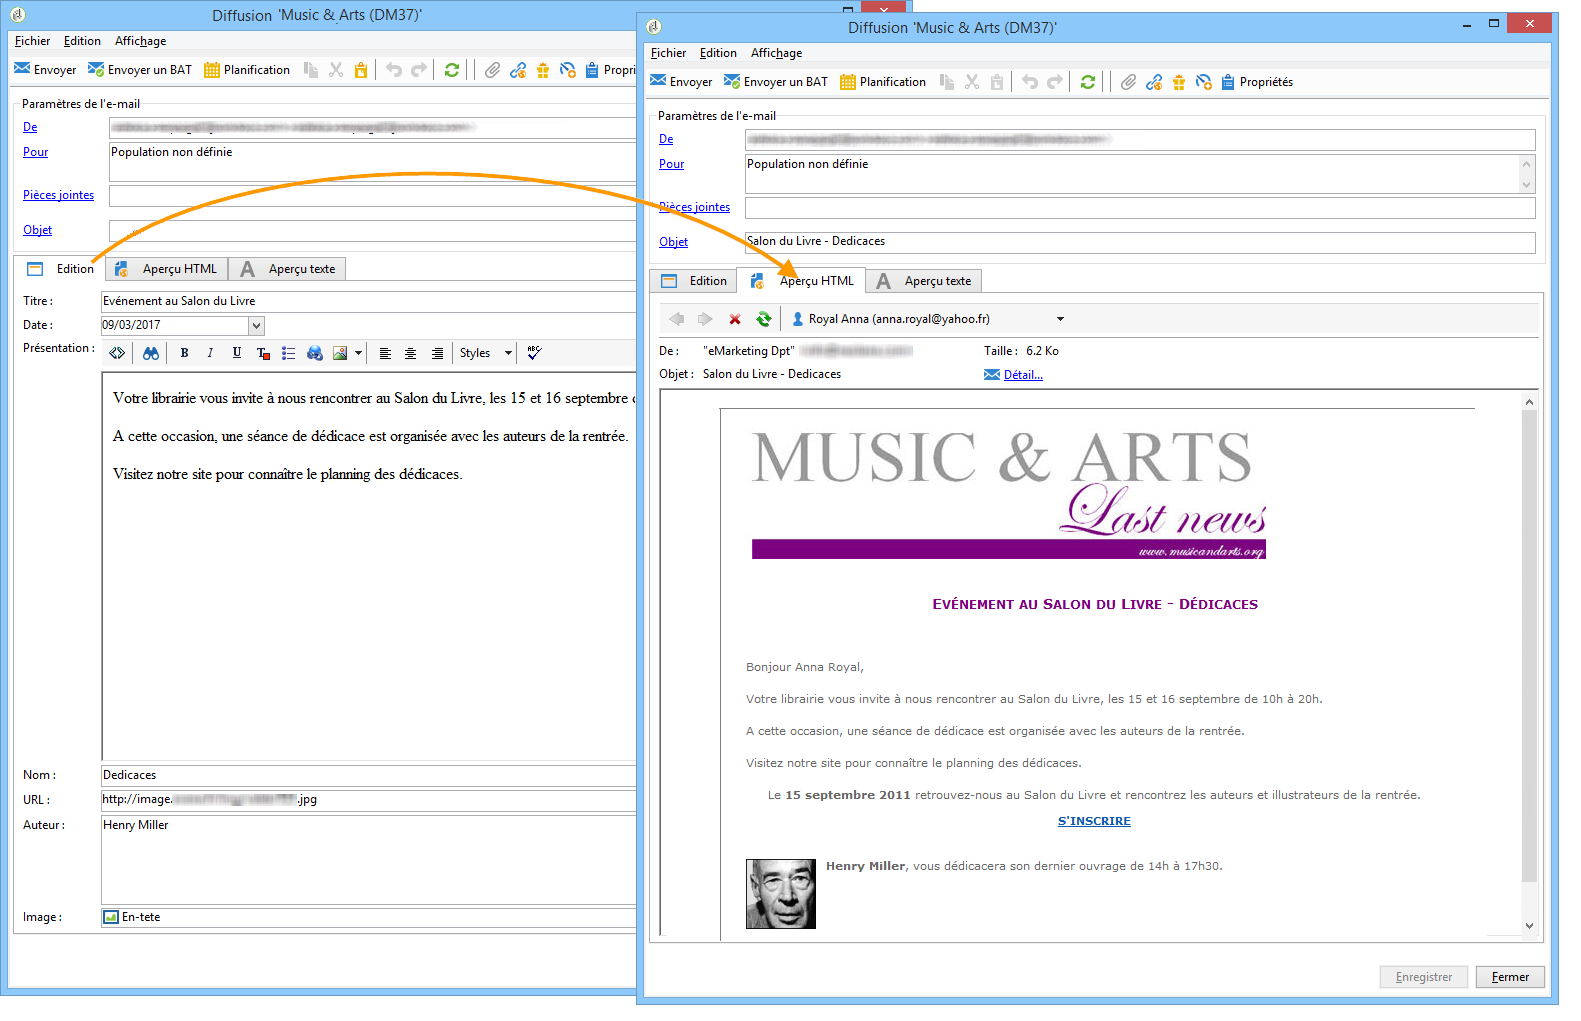Click the Fermer button
The image size is (1581, 1021).
(1510, 977)
